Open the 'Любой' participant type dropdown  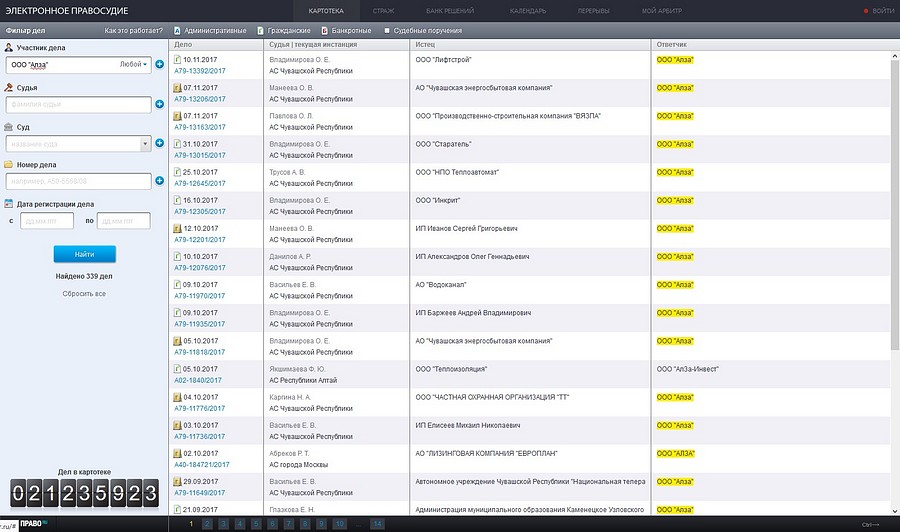(134, 64)
